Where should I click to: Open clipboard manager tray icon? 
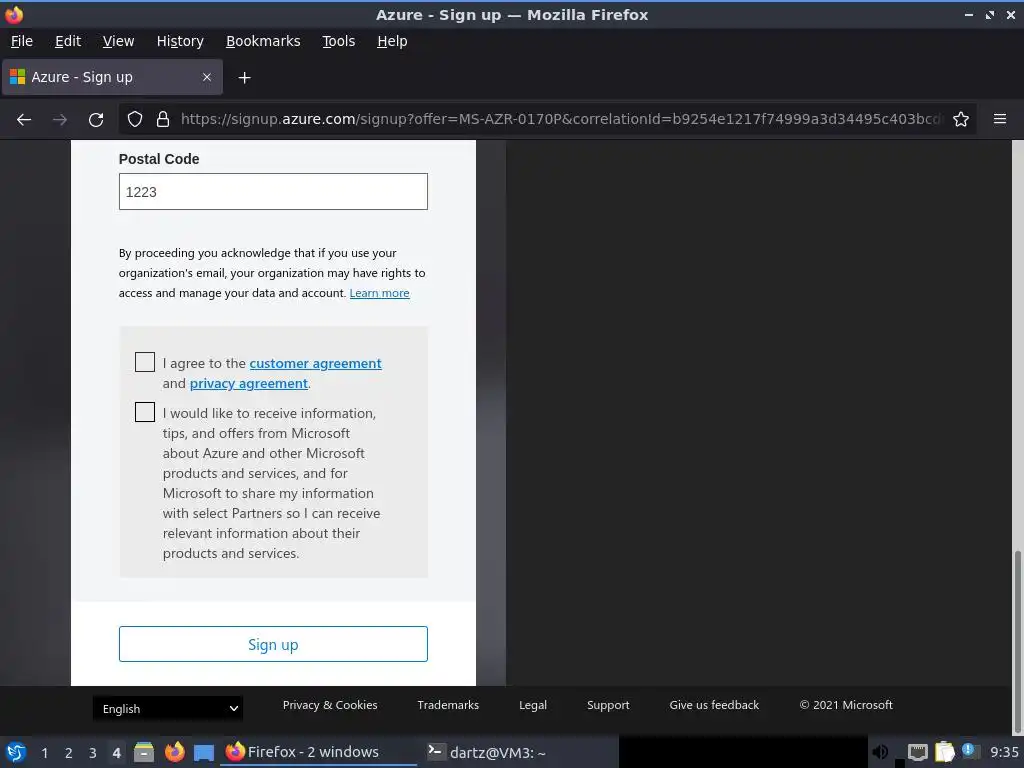click(x=944, y=752)
